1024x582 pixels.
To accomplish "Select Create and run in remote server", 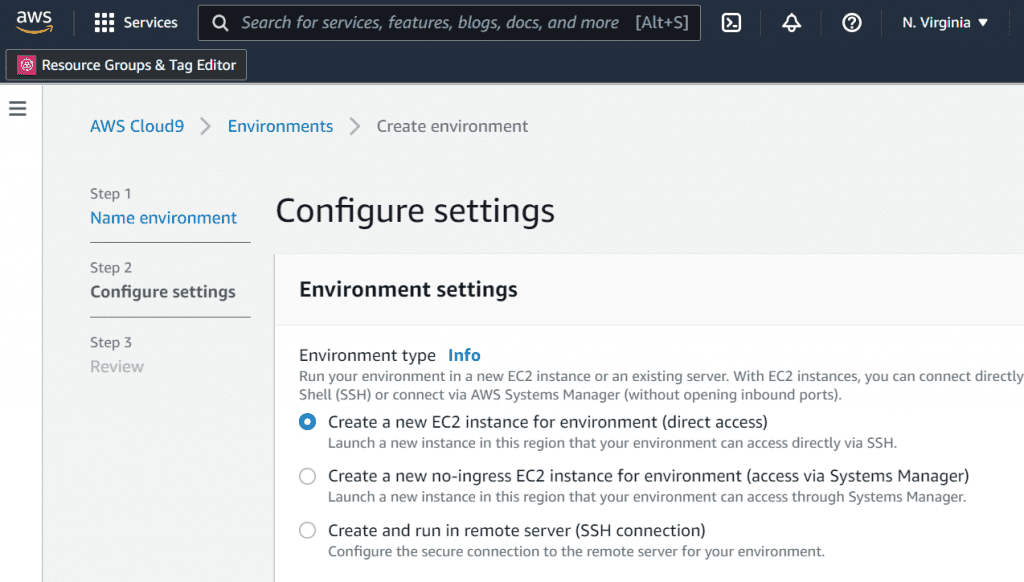I will pyautogui.click(x=308, y=530).
